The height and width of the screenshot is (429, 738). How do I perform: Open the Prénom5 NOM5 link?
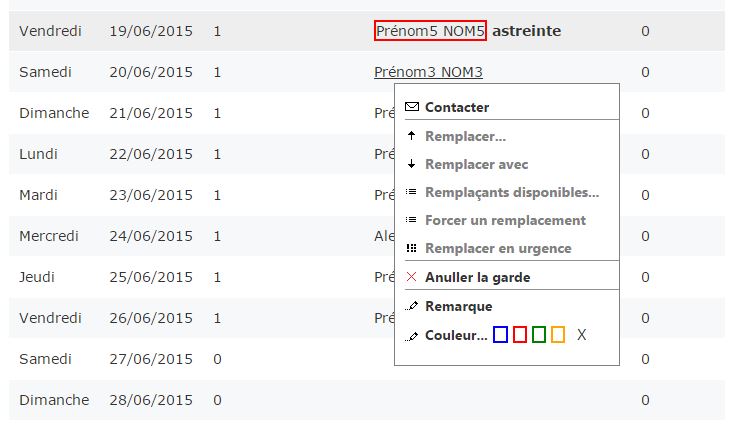click(x=430, y=31)
